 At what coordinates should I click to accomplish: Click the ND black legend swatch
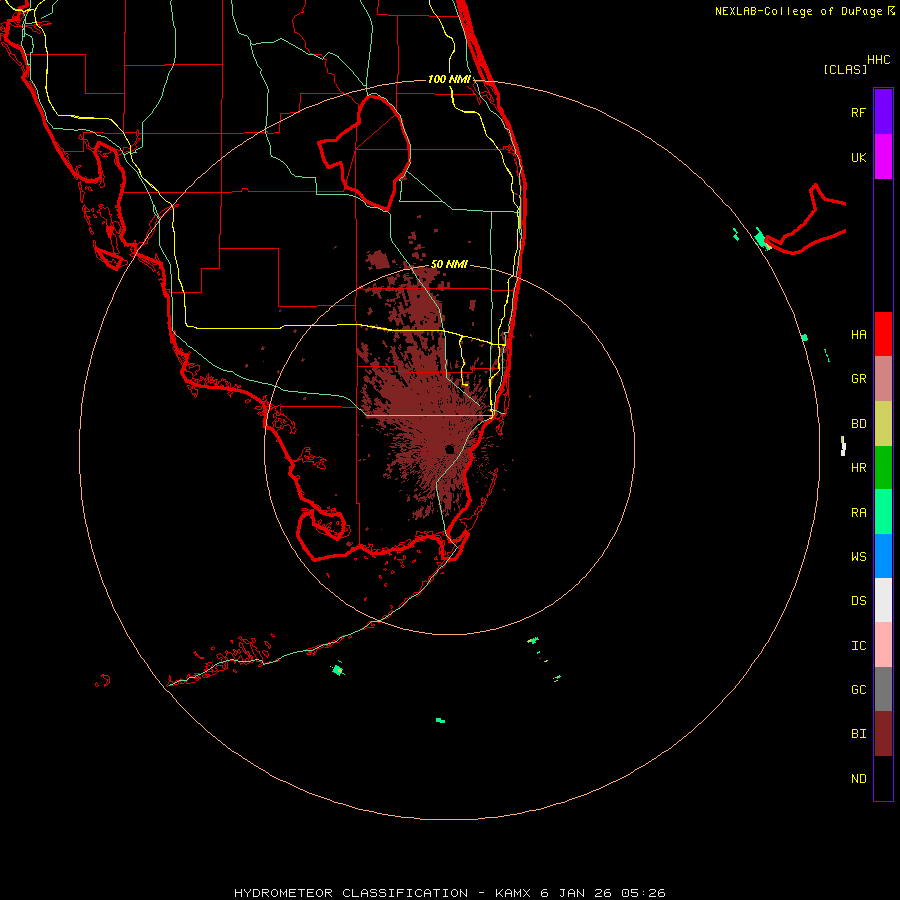883,778
